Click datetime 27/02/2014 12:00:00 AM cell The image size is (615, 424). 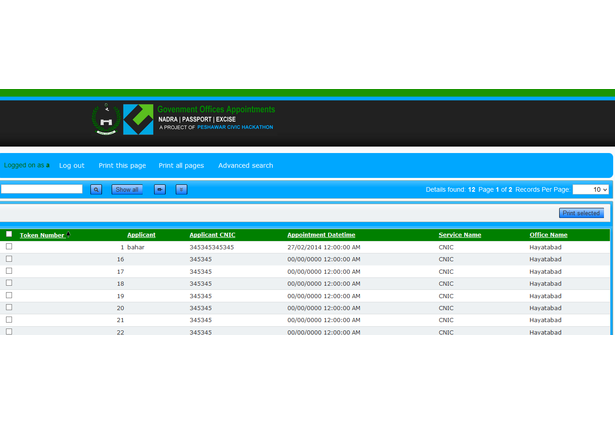coord(324,247)
